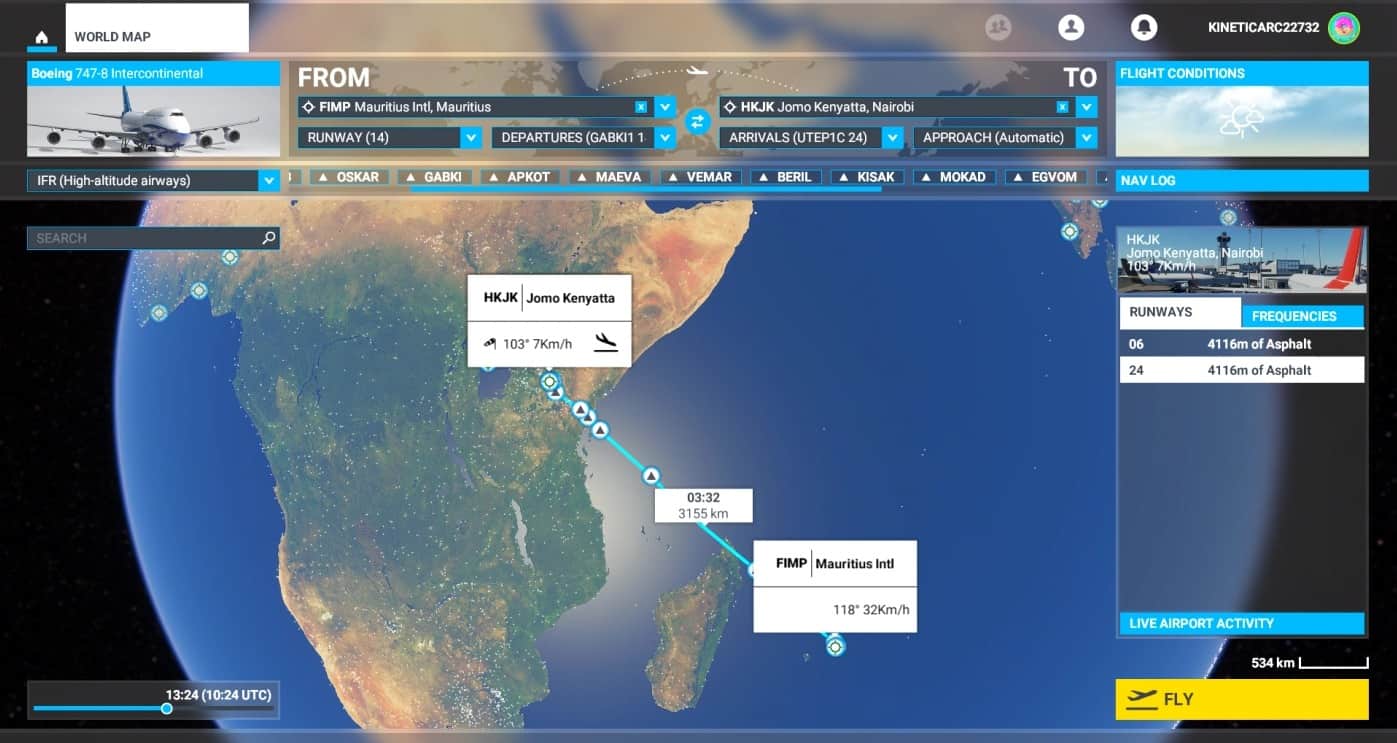Swap departure and arrival airports

point(697,121)
